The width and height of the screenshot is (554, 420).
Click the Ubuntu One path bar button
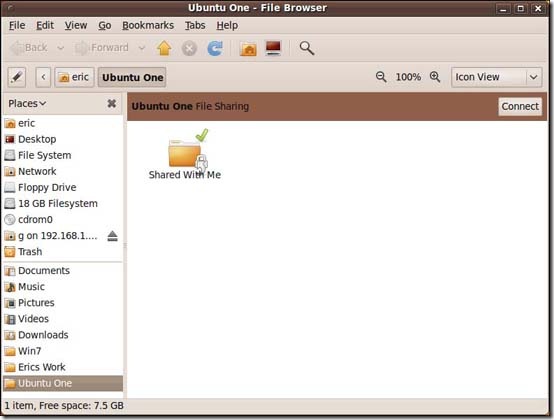132,77
